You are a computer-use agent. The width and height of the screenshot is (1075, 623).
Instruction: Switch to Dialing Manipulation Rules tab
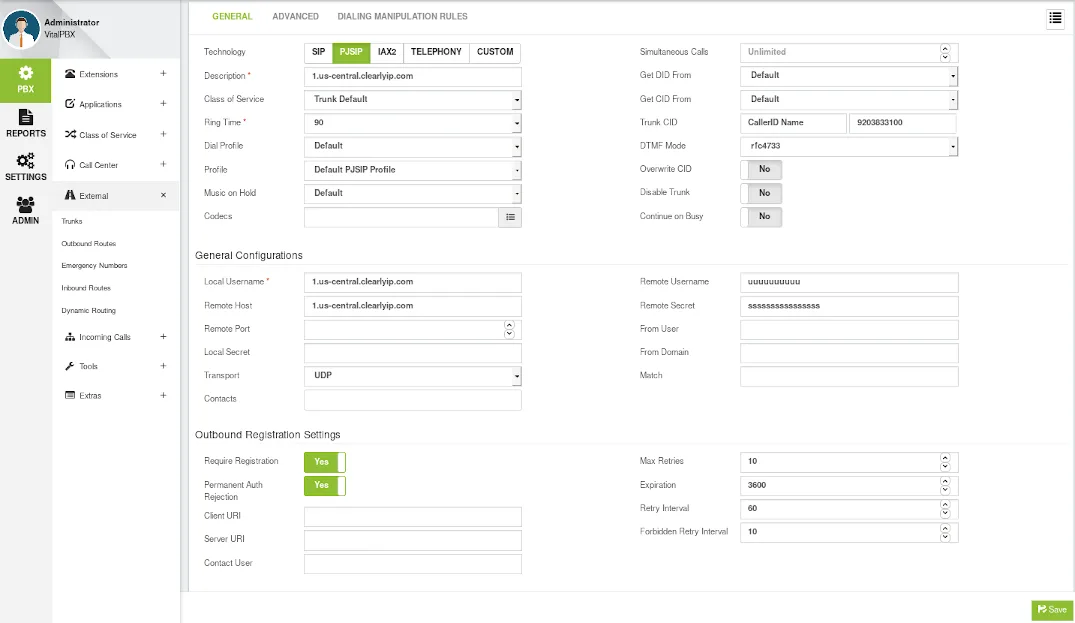pyautogui.click(x=402, y=16)
